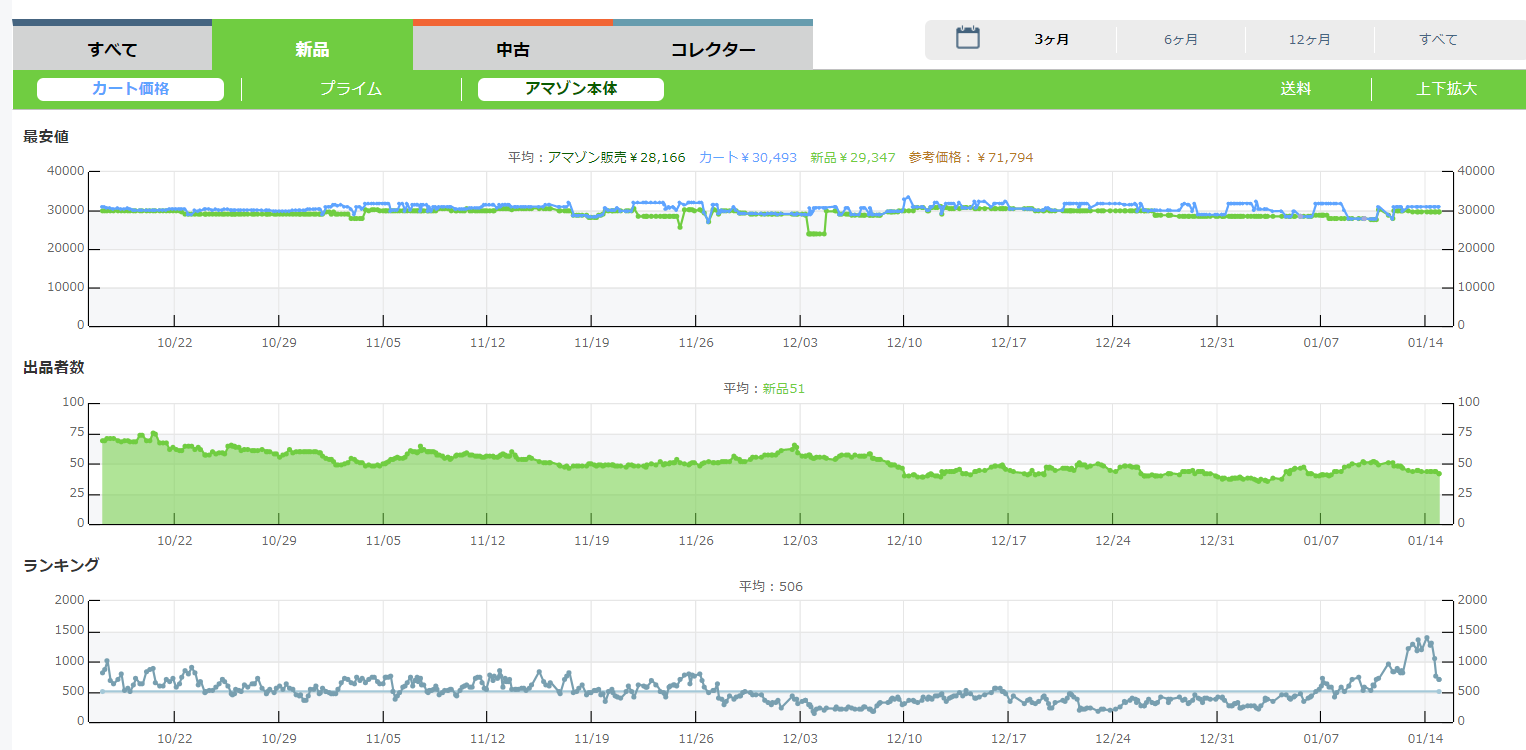Screen dimensions: 1526x750
Task: Click the blue カート average legend label
Action: coord(747,158)
